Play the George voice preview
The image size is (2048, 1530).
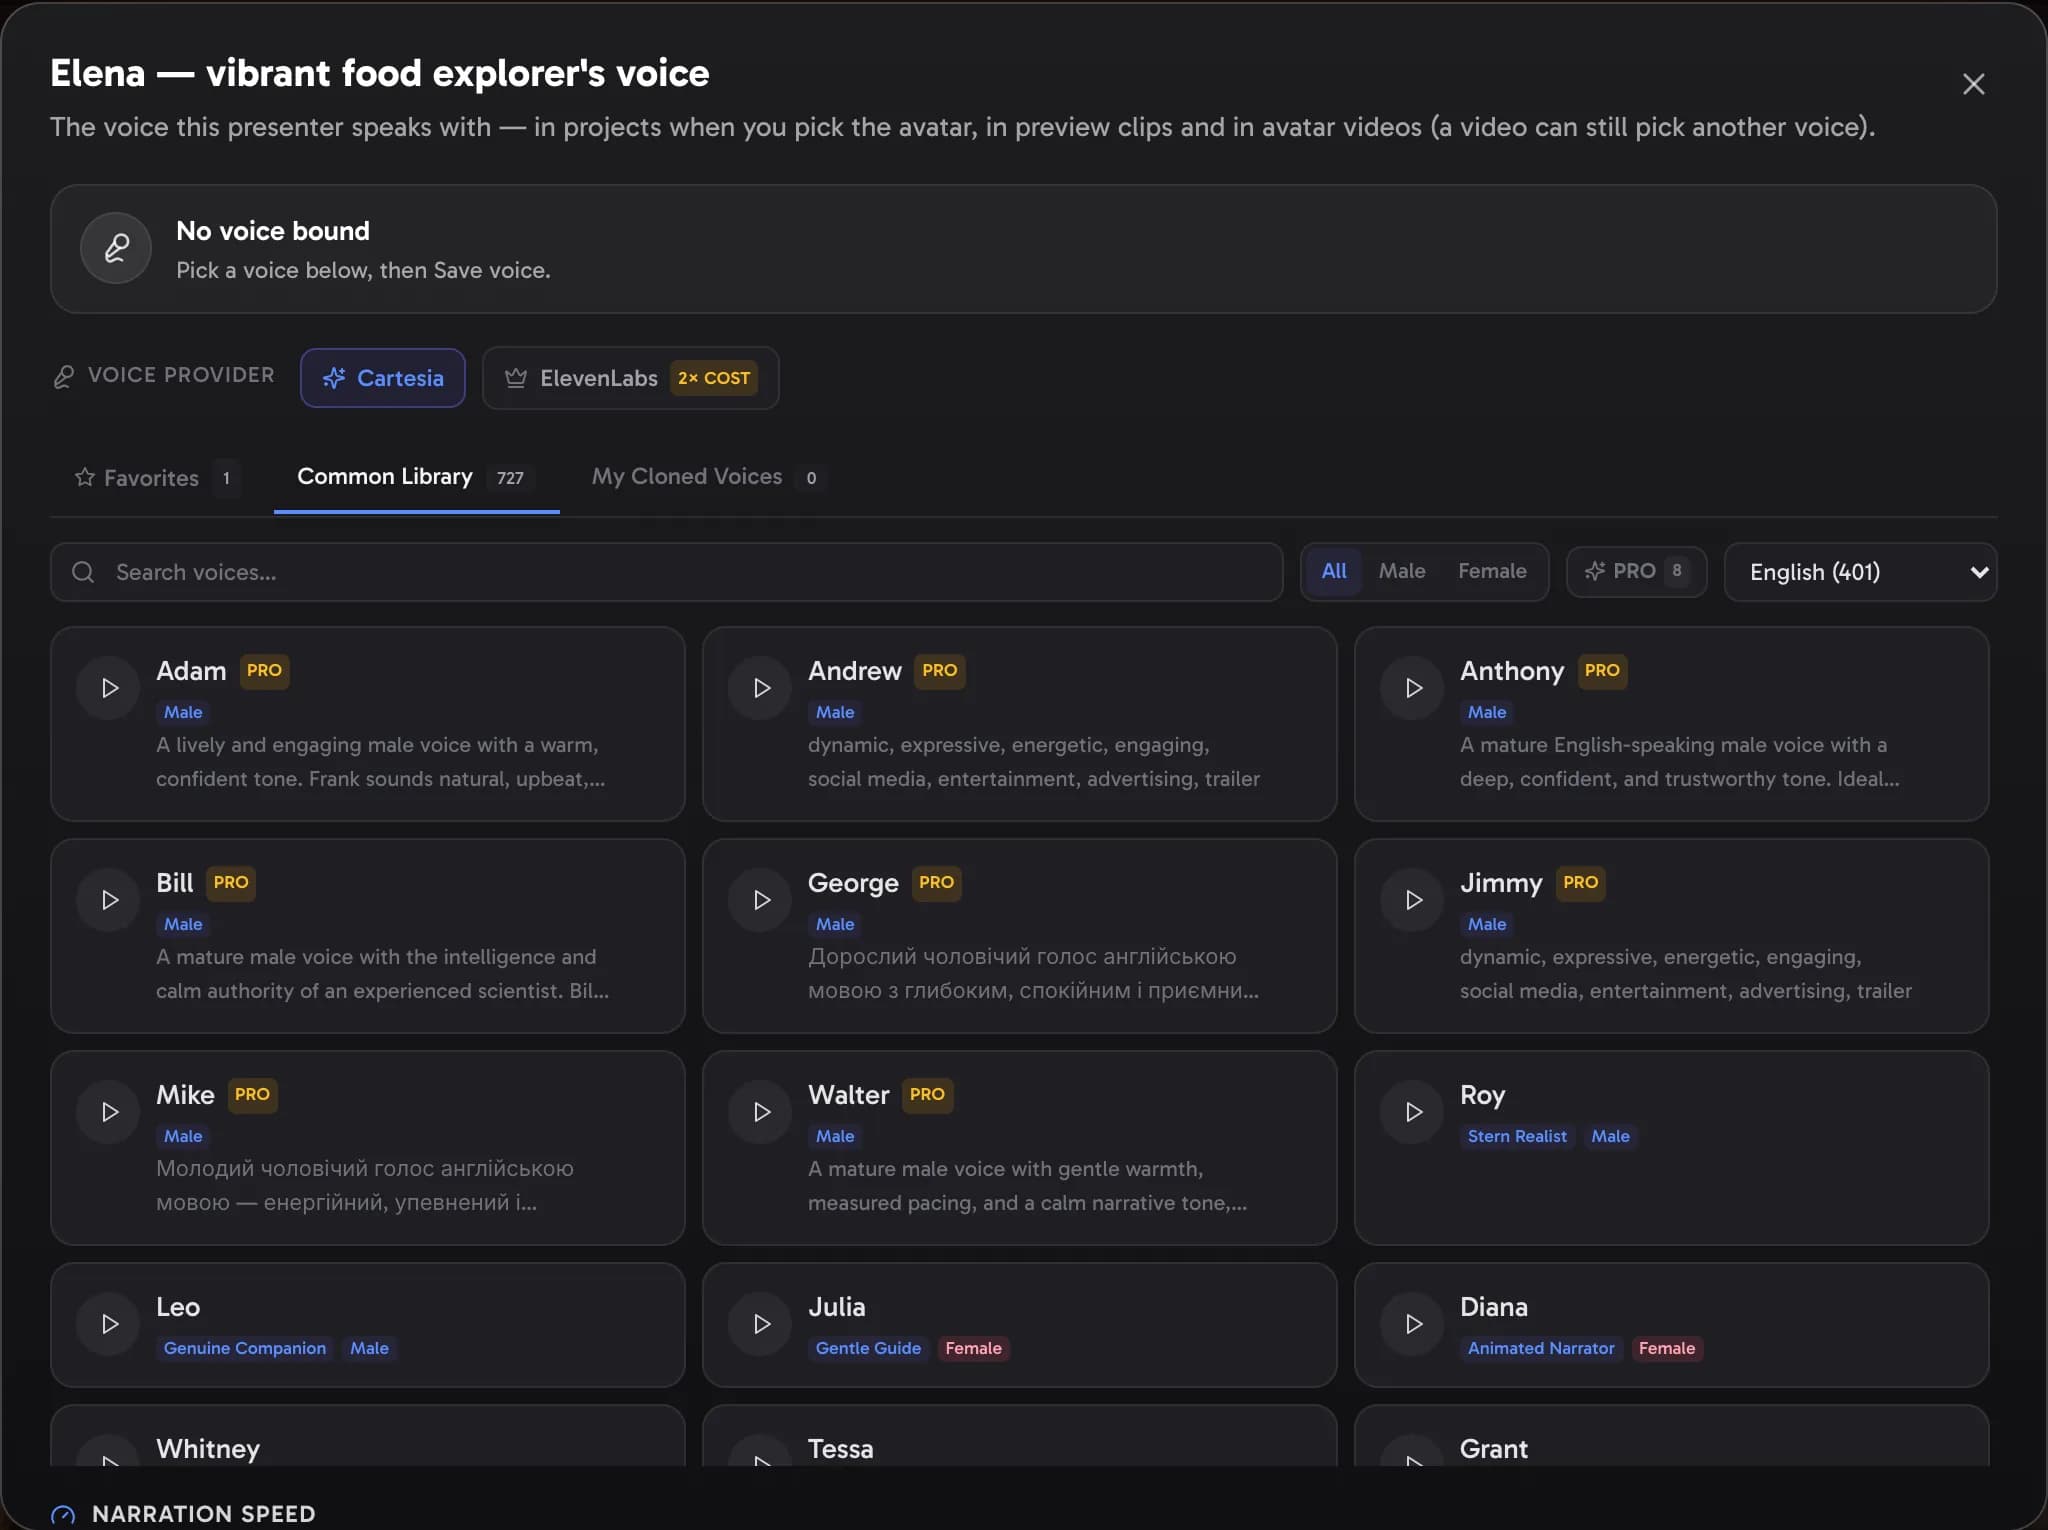coord(760,900)
